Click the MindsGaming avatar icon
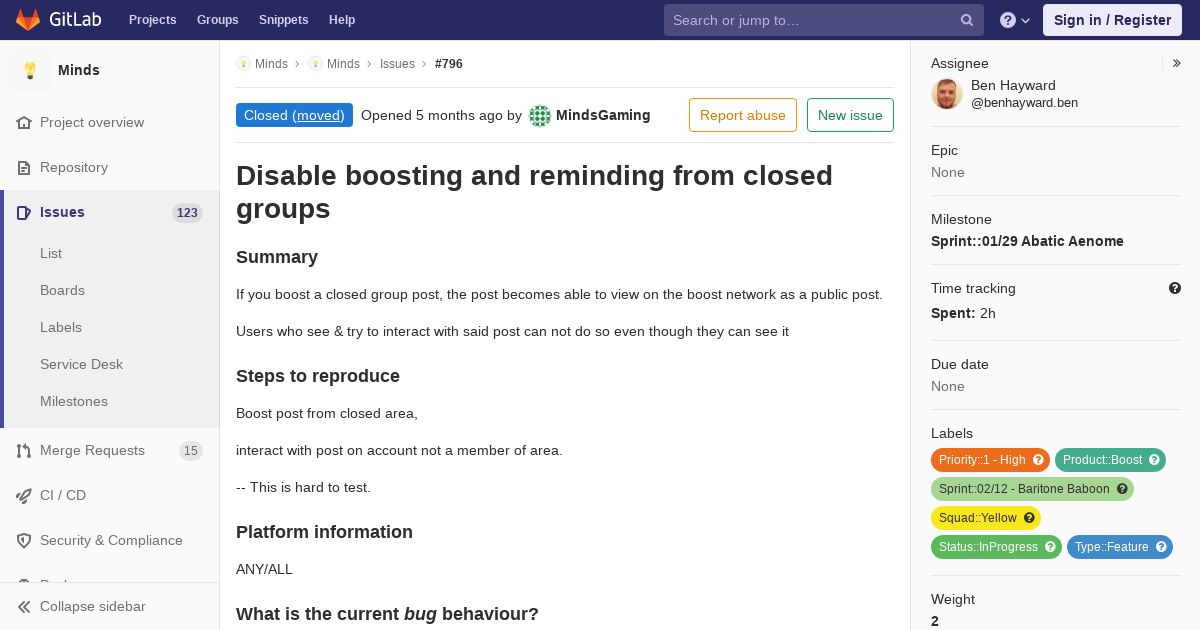The height and width of the screenshot is (630, 1200). tap(540, 115)
